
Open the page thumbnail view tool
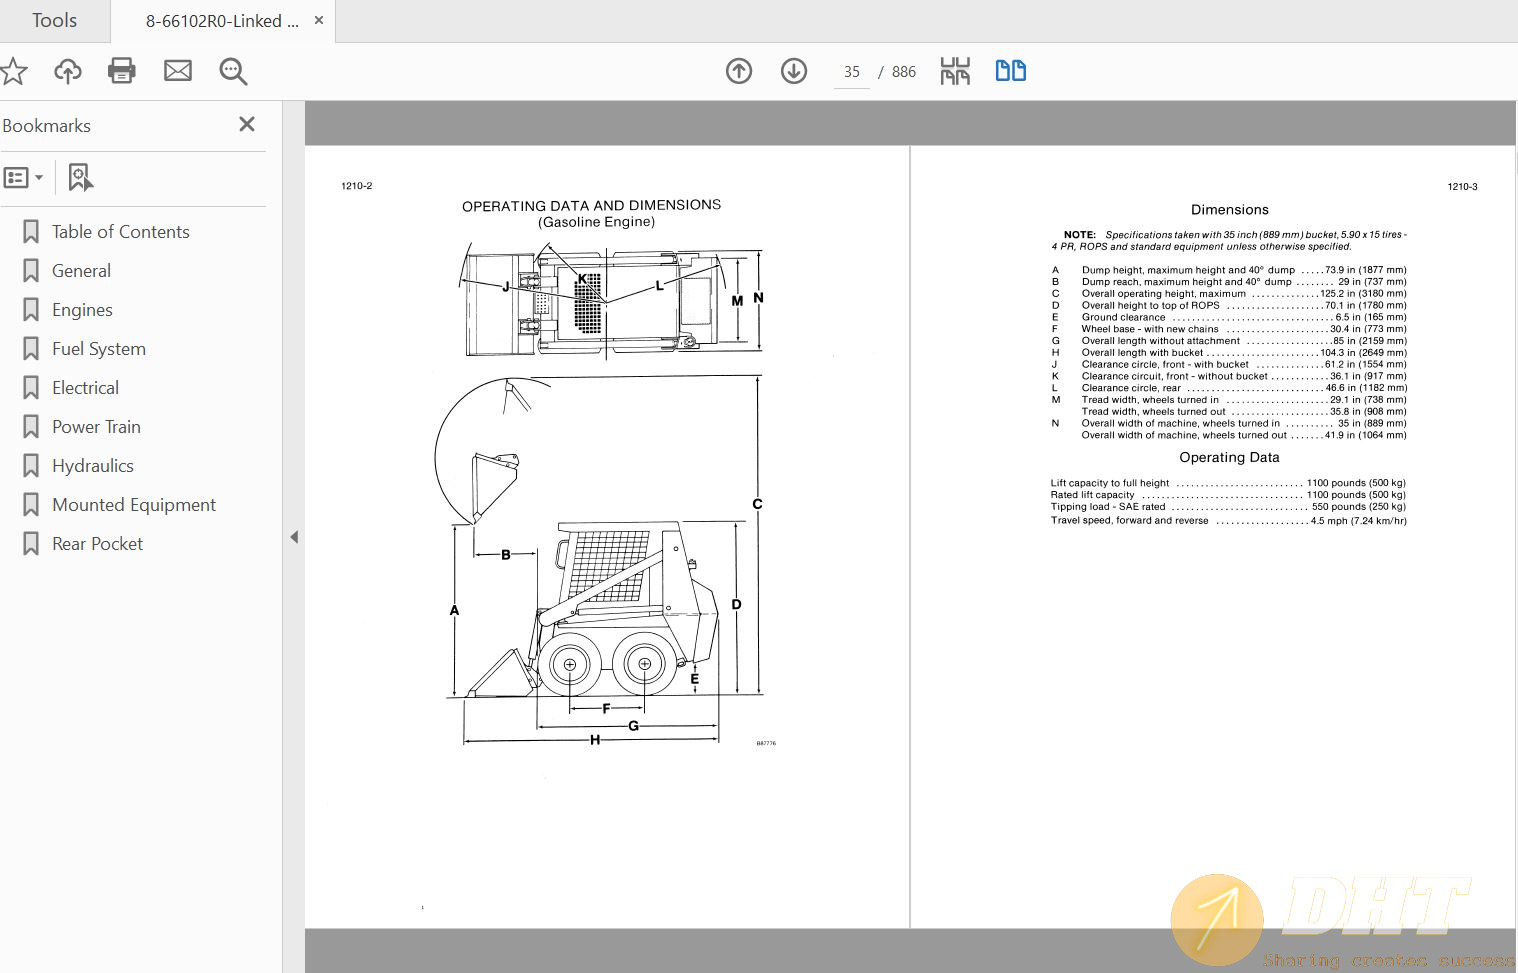tap(954, 71)
